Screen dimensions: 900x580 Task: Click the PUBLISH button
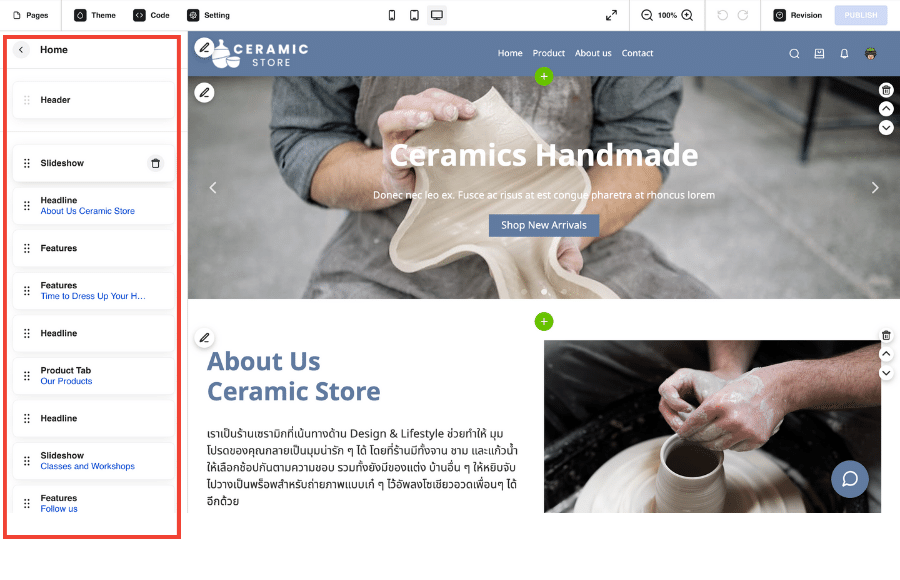860,16
